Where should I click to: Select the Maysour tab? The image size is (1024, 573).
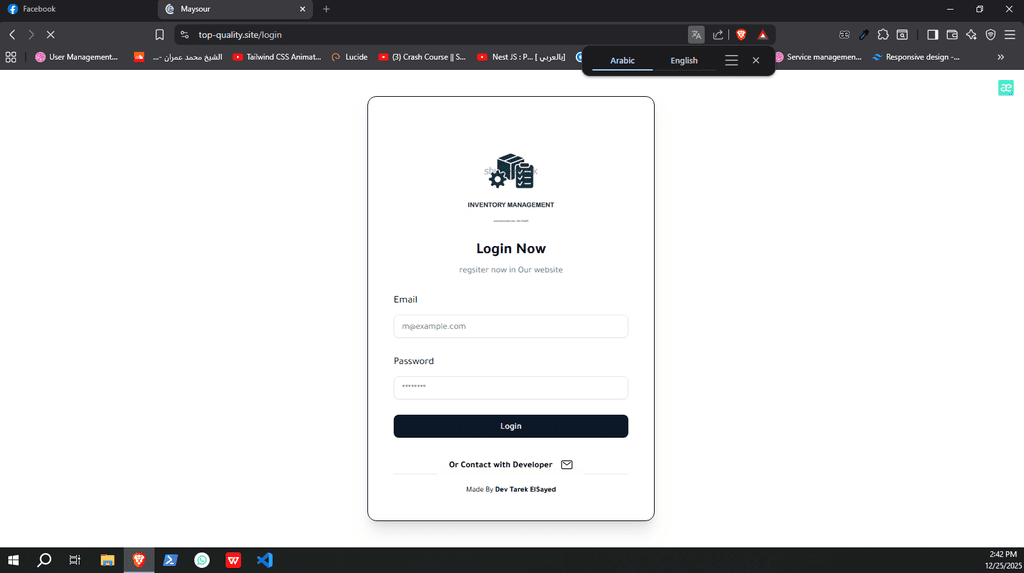tap(235, 9)
